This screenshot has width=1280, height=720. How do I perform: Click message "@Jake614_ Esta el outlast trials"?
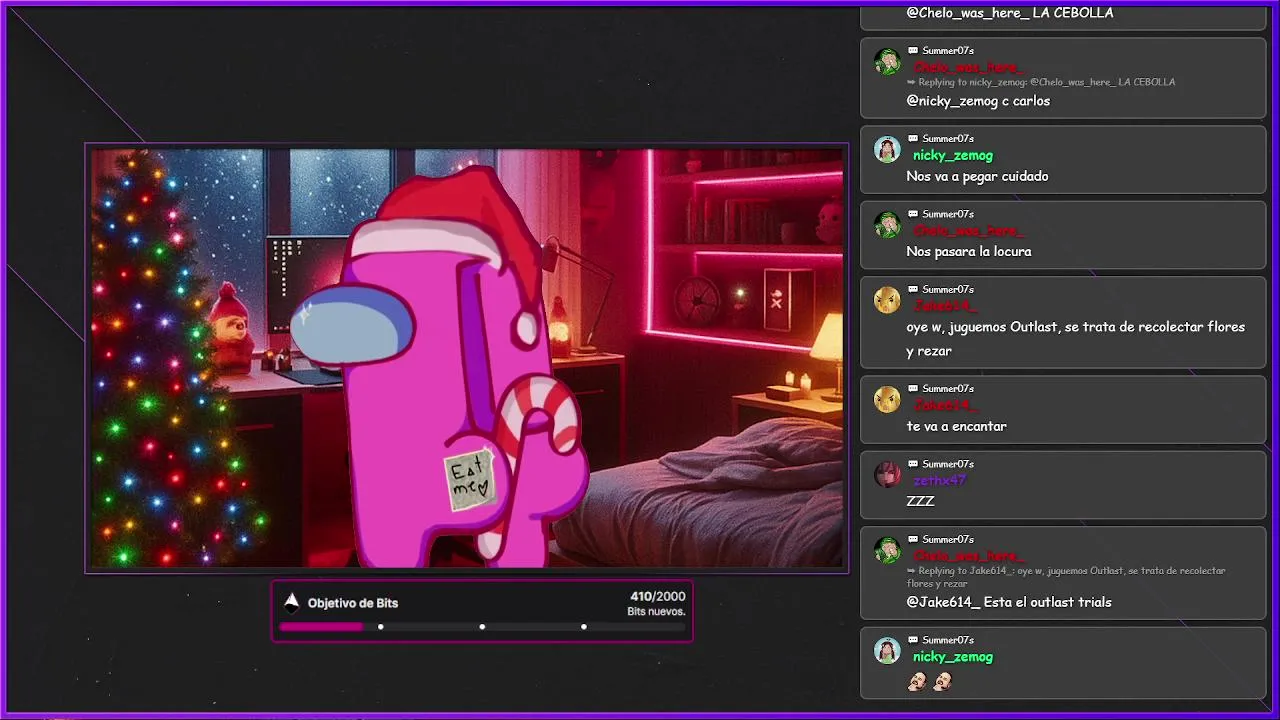[1009, 602]
